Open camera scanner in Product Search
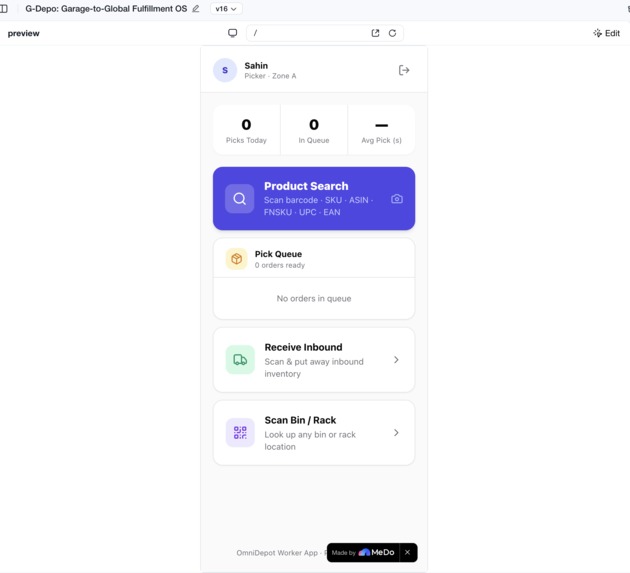This screenshot has width=630, height=573. (397, 199)
